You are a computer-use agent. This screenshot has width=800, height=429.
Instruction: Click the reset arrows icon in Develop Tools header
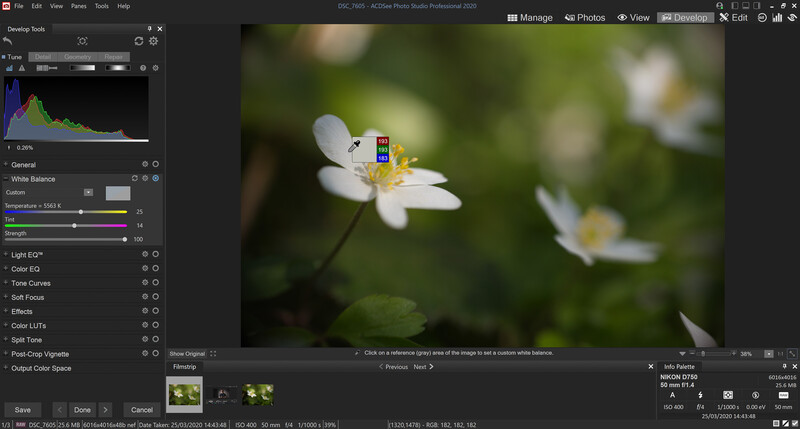click(x=139, y=41)
